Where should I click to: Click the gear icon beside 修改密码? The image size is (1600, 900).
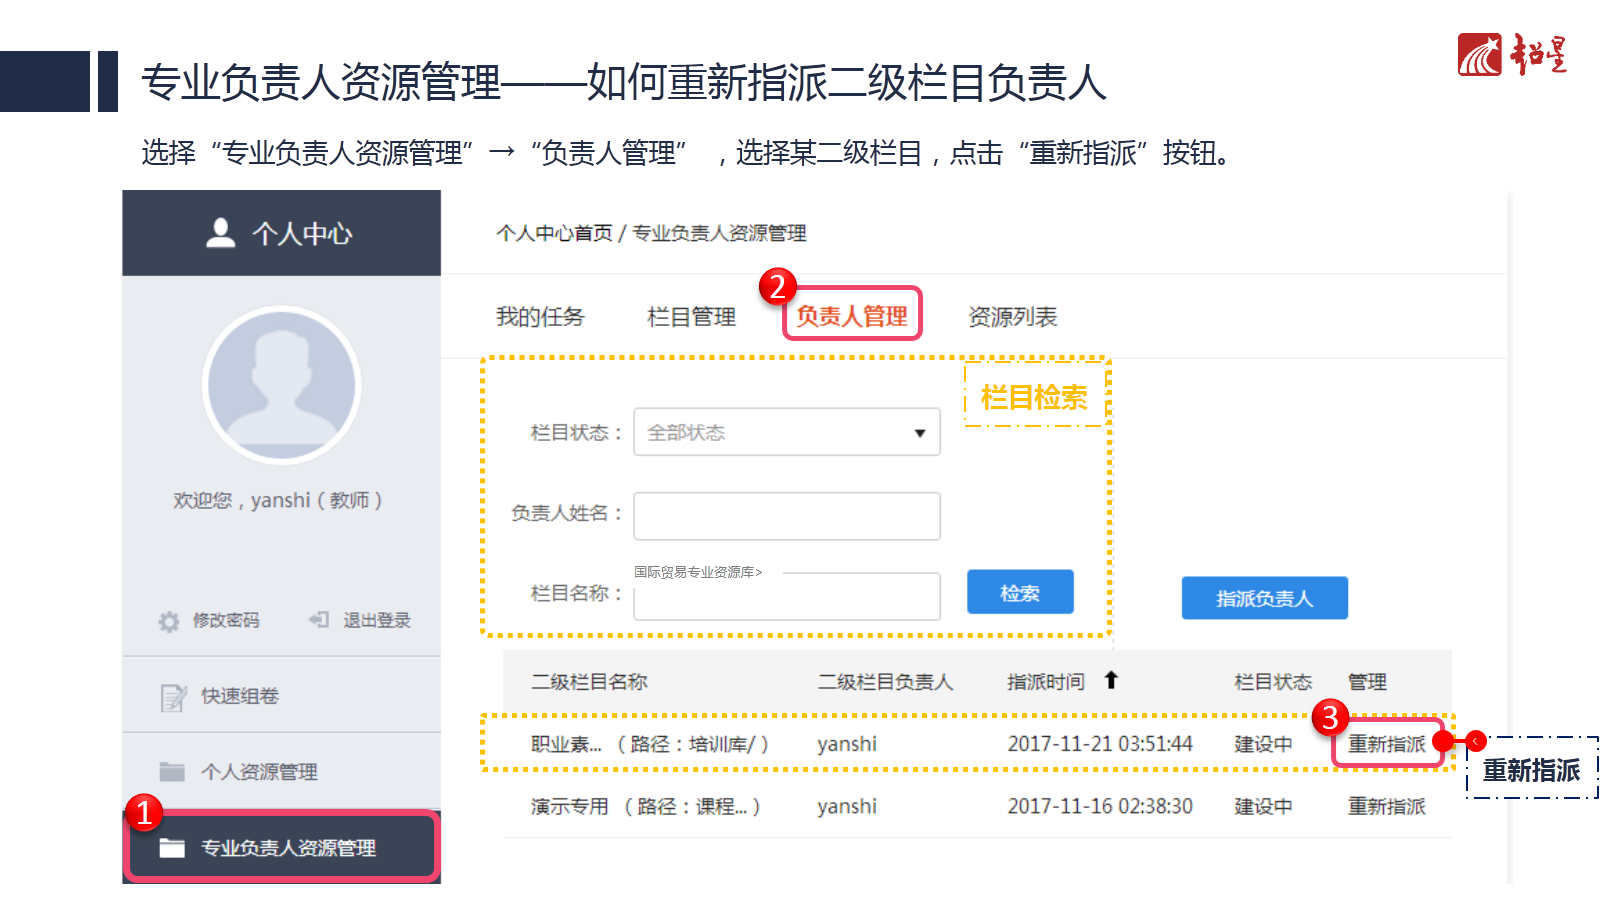click(x=169, y=621)
